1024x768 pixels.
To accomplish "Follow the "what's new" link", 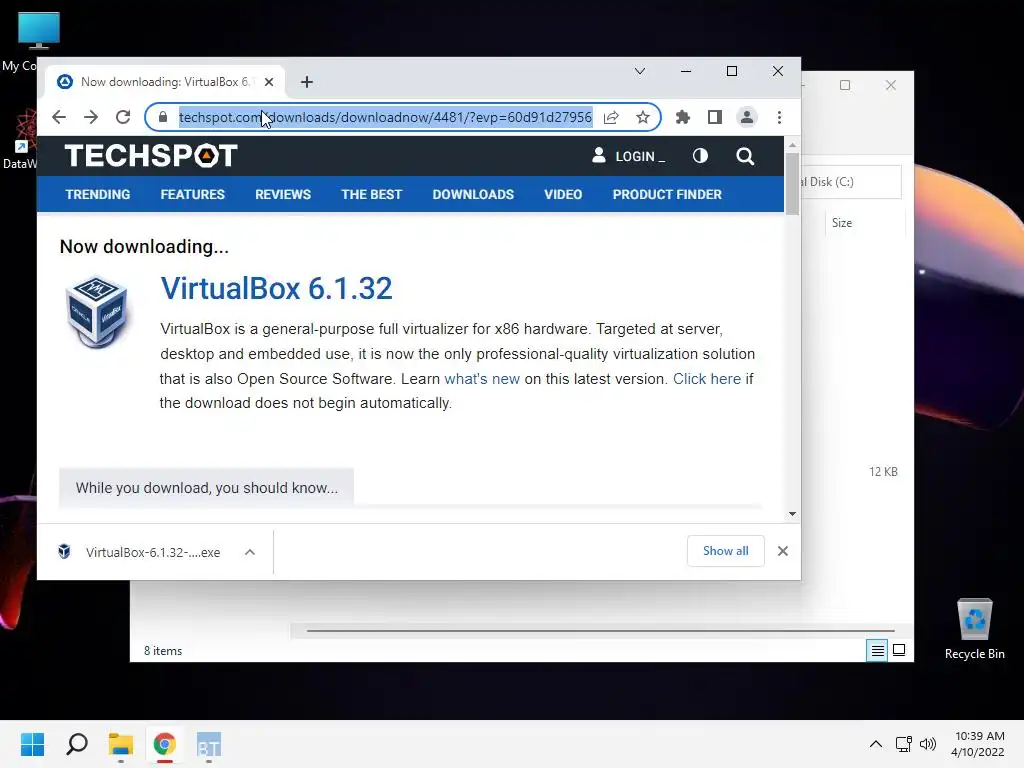I will point(482,379).
